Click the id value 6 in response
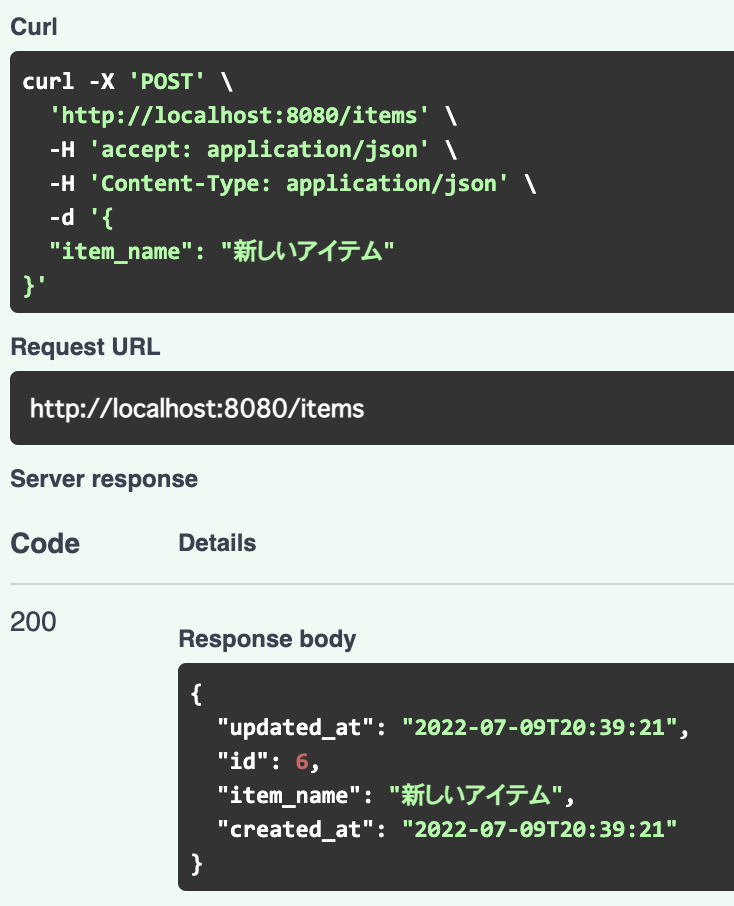Screen dimensions: 734x906 (302, 762)
